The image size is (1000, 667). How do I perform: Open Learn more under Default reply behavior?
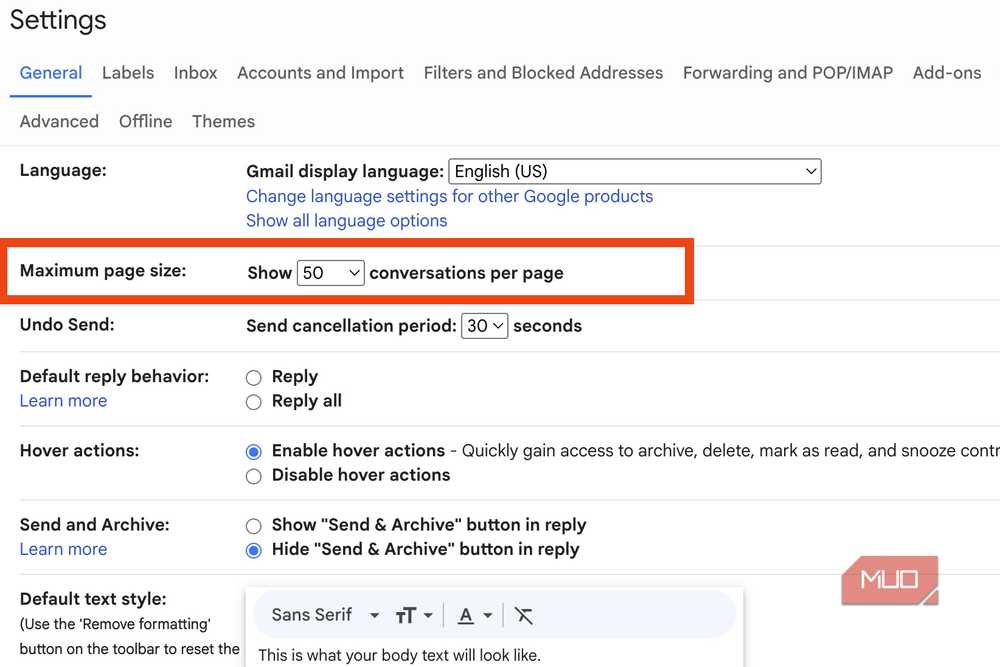(63, 401)
